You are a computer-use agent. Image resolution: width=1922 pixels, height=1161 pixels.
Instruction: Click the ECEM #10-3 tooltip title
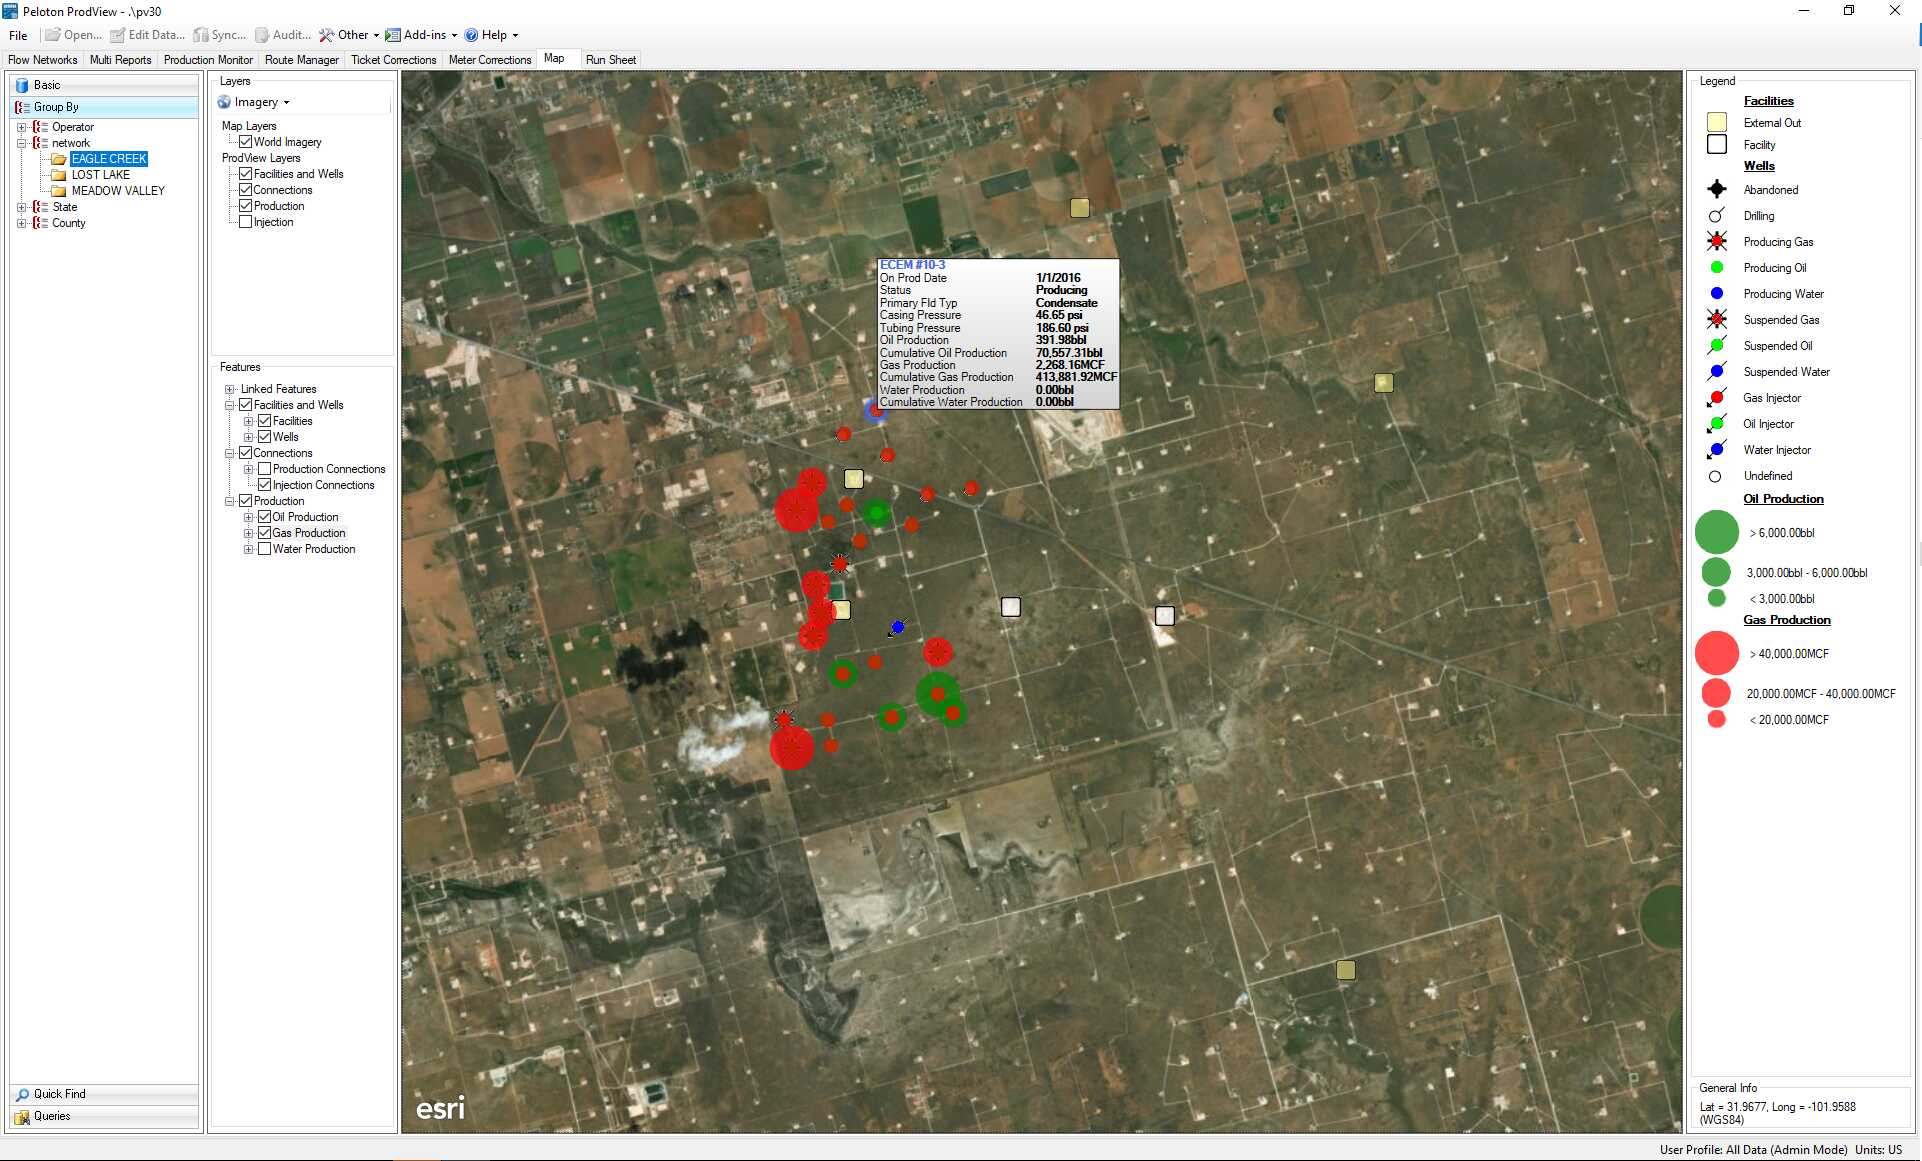click(912, 265)
